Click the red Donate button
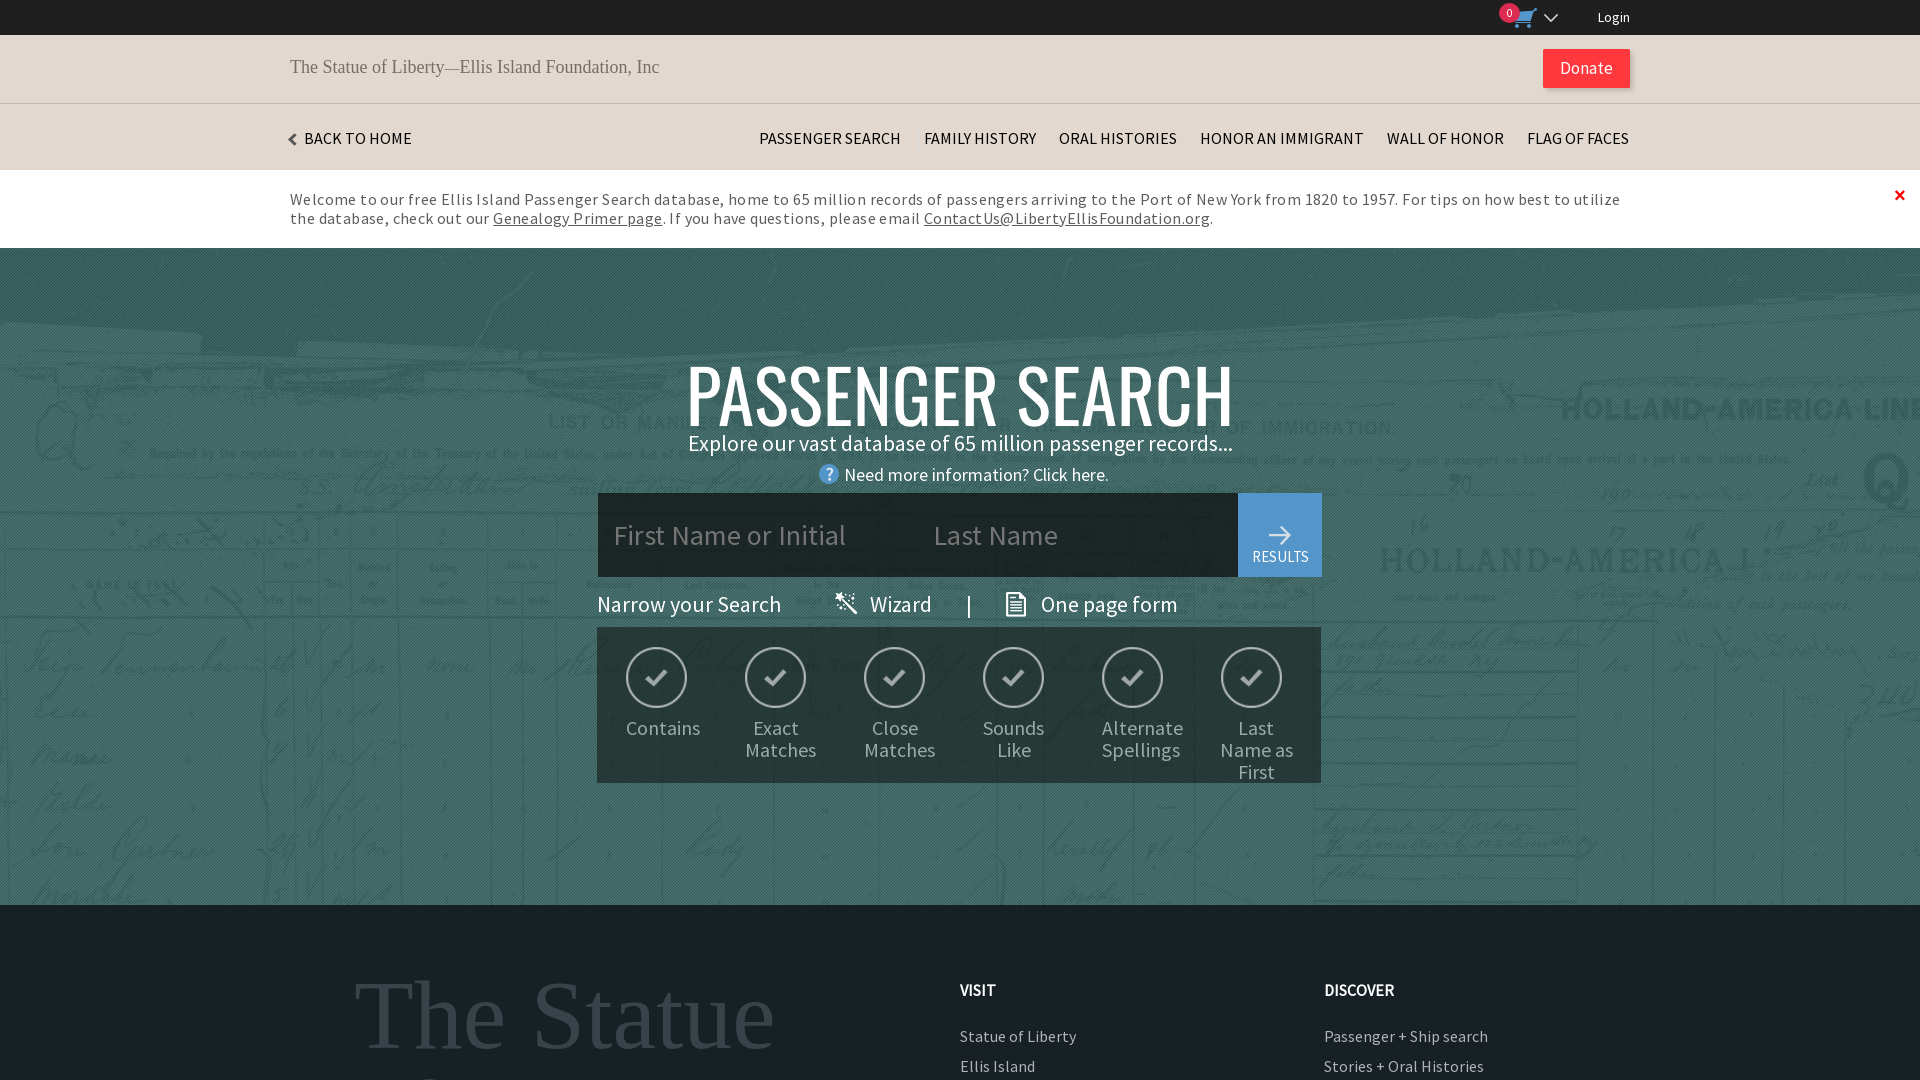The image size is (1920, 1080). (1586, 68)
